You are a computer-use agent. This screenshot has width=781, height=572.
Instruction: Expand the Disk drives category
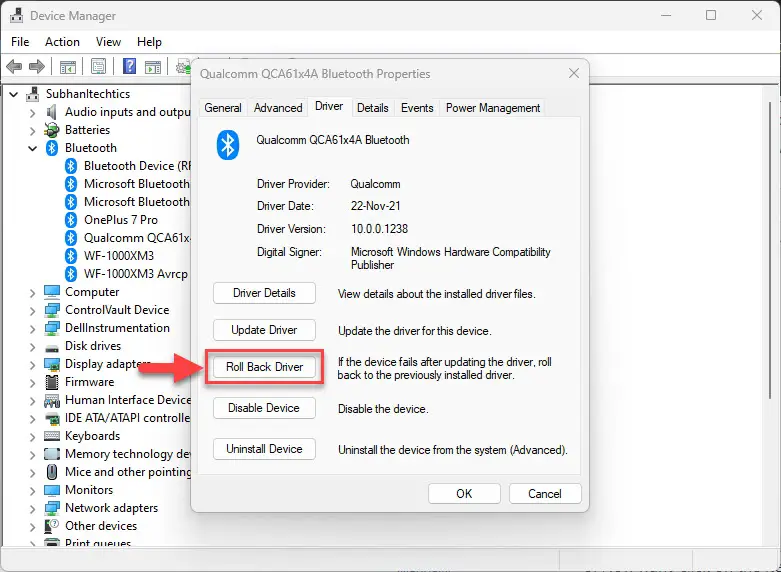32,347
